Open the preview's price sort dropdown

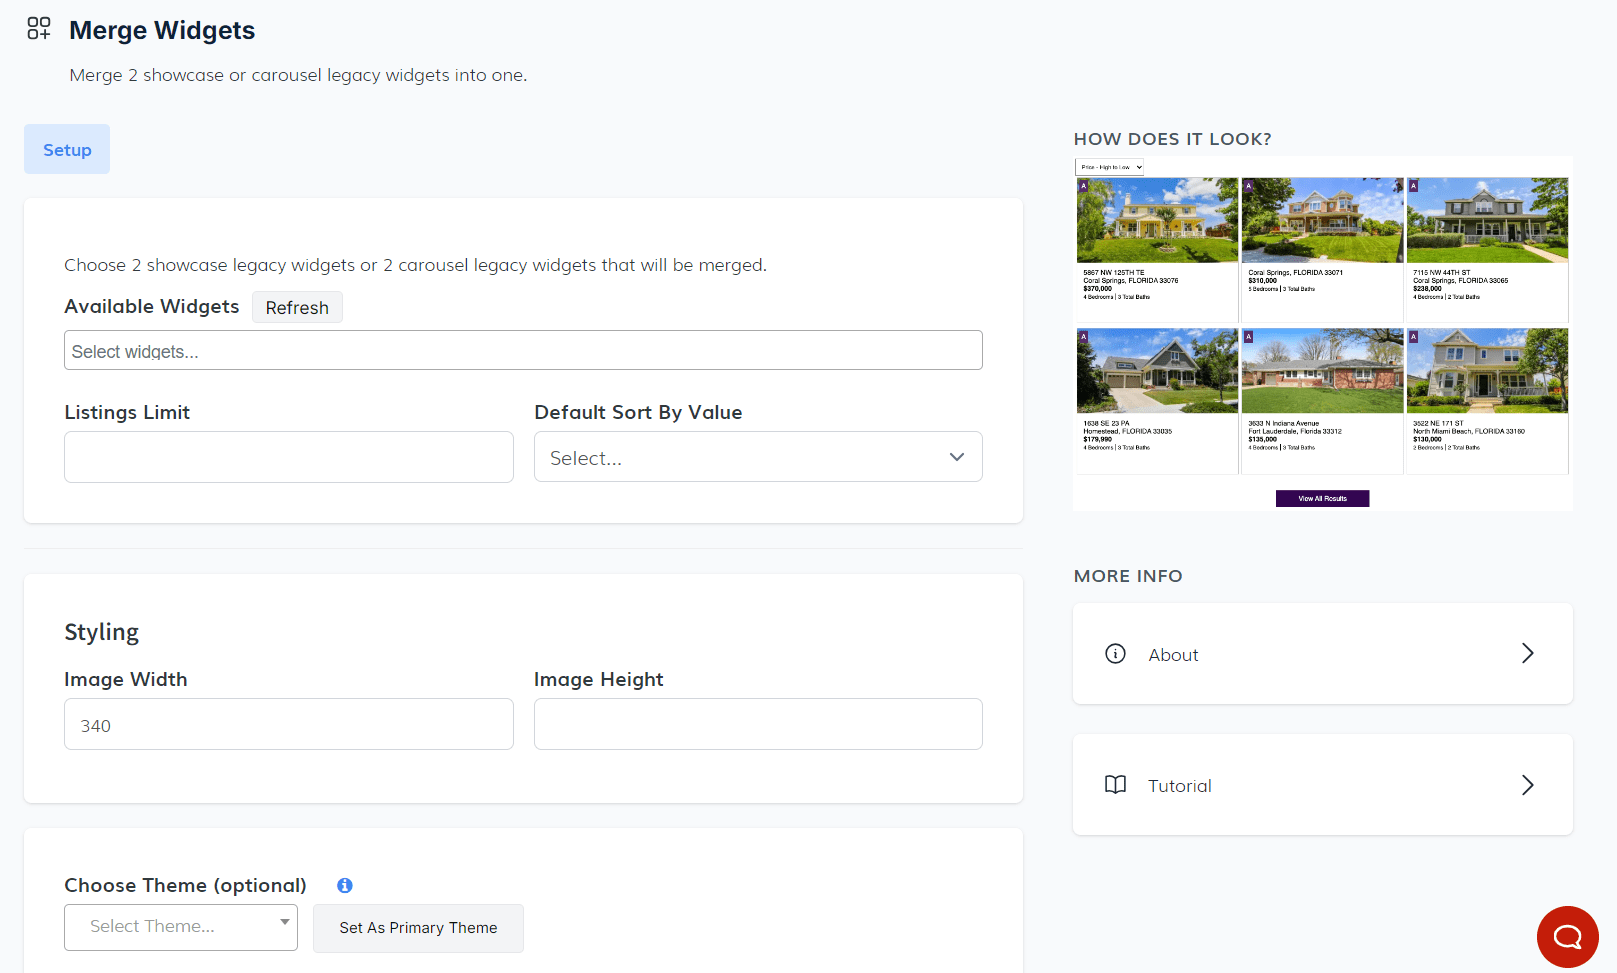coord(1109,167)
